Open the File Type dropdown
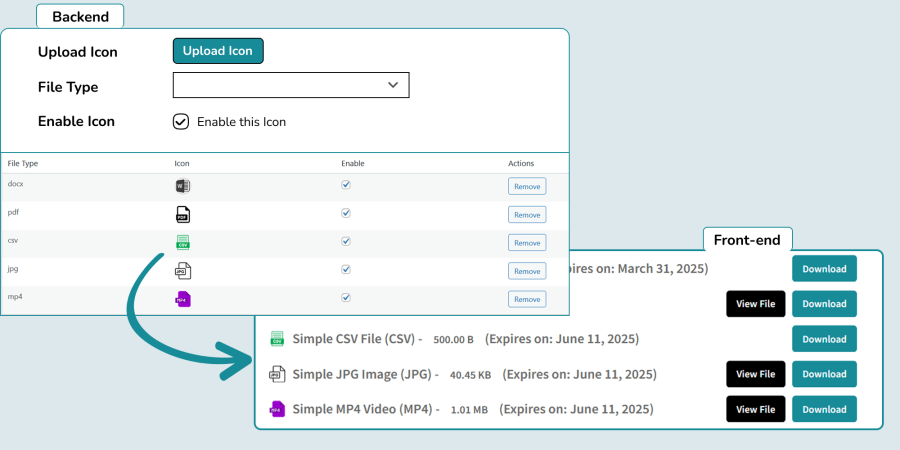The width and height of the screenshot is (900, 450). pos(291,86)
